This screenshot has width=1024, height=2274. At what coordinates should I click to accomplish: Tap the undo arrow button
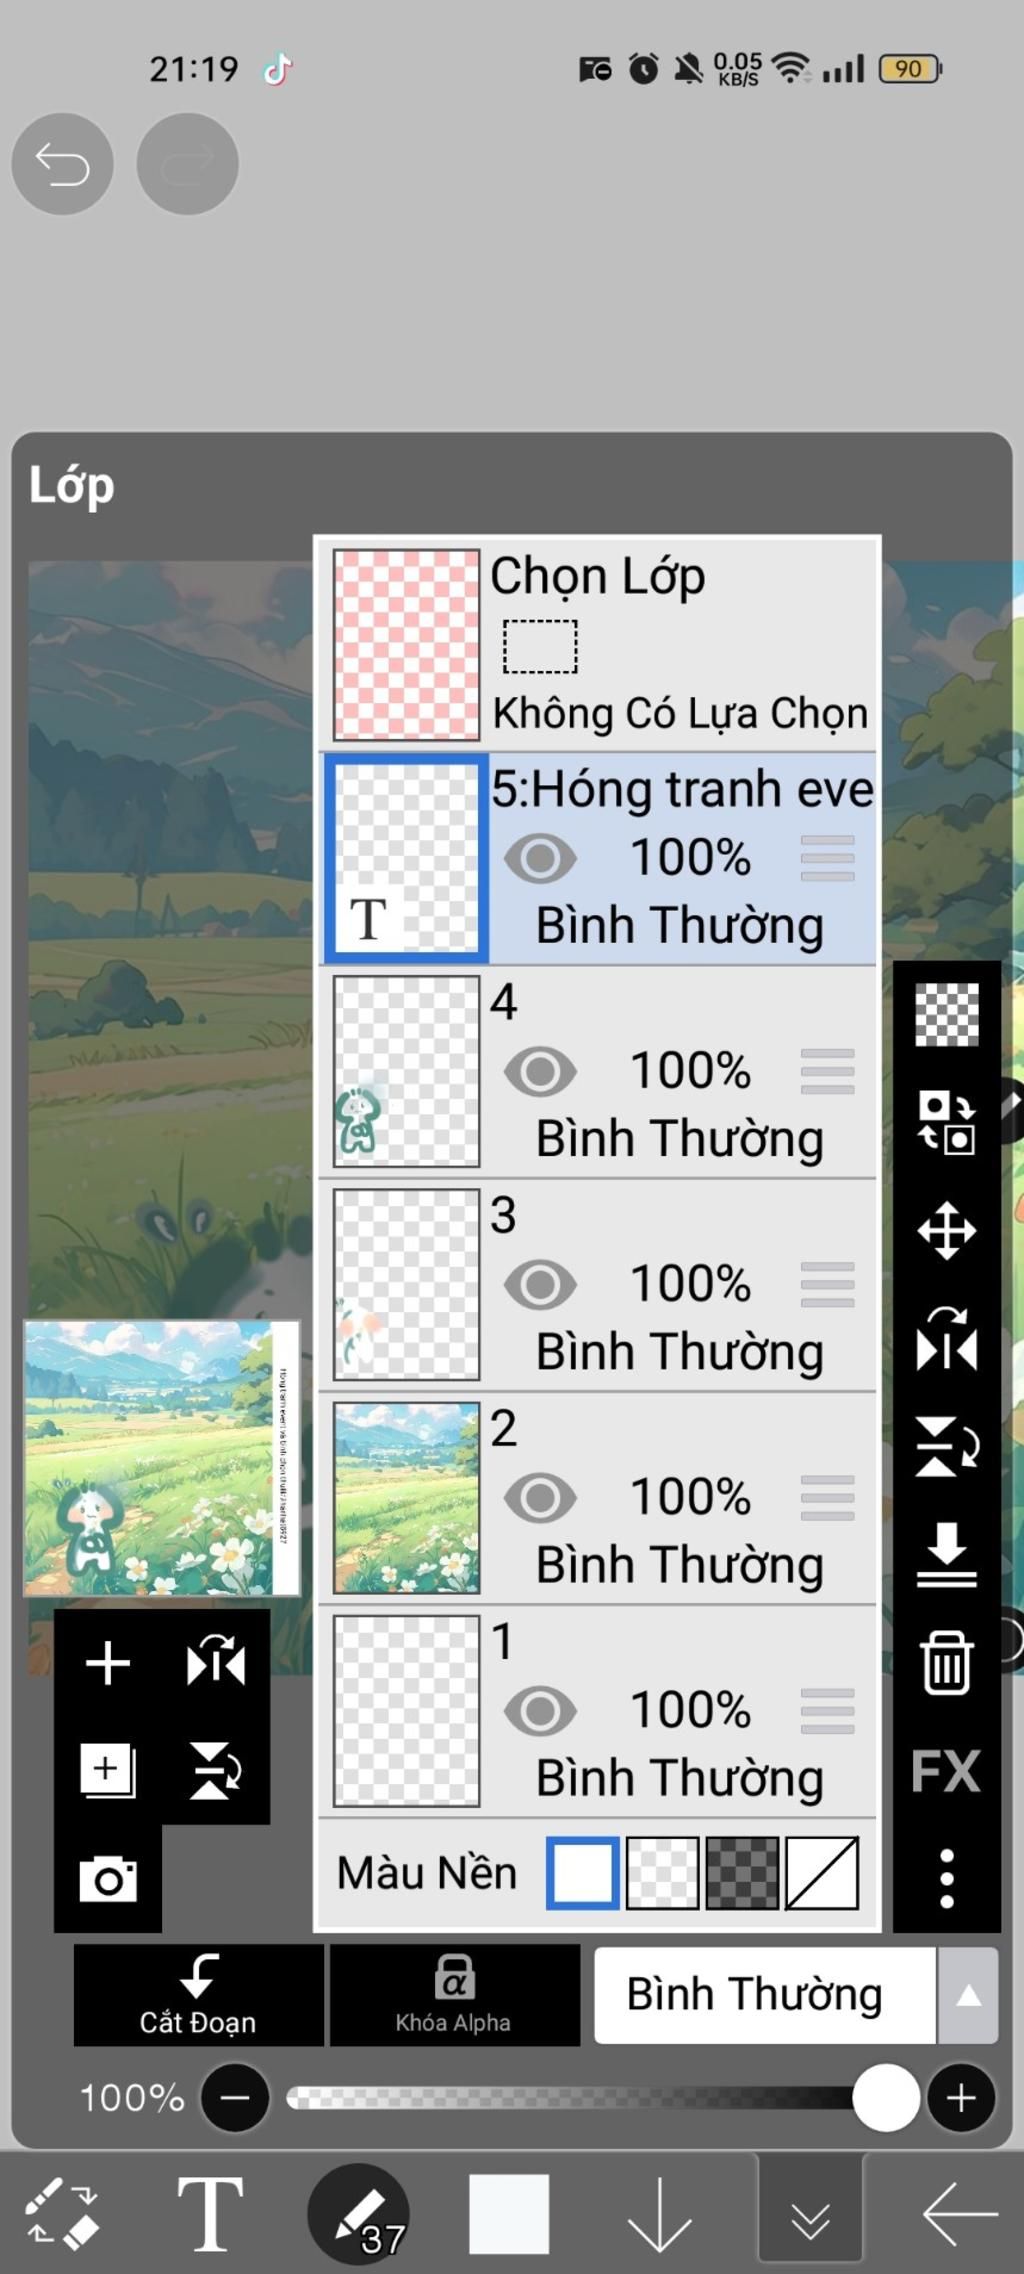click(62, 164)
